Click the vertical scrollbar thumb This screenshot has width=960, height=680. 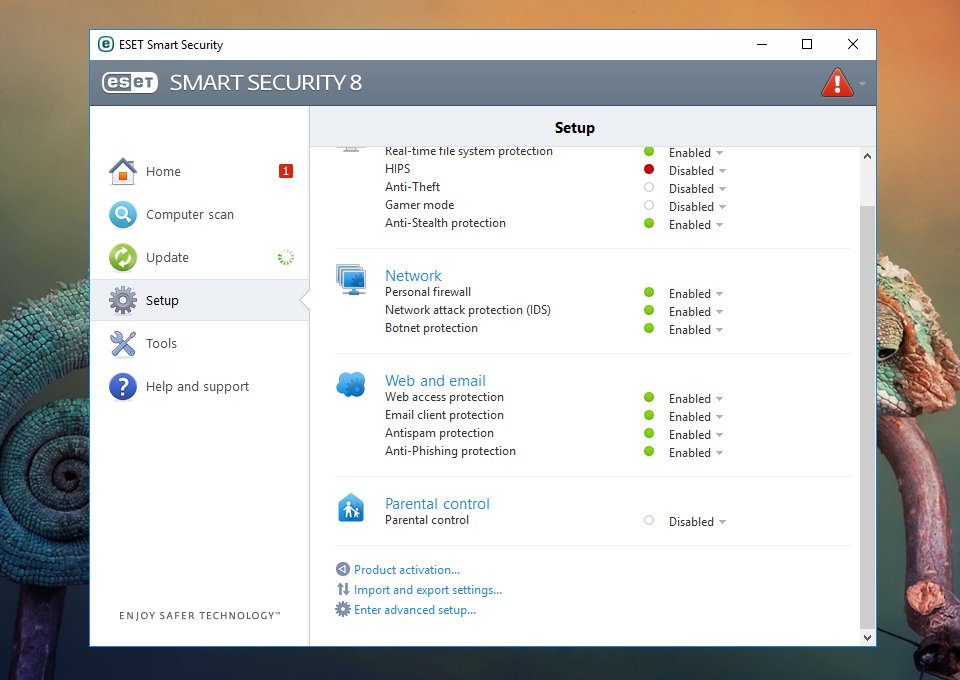867,417
